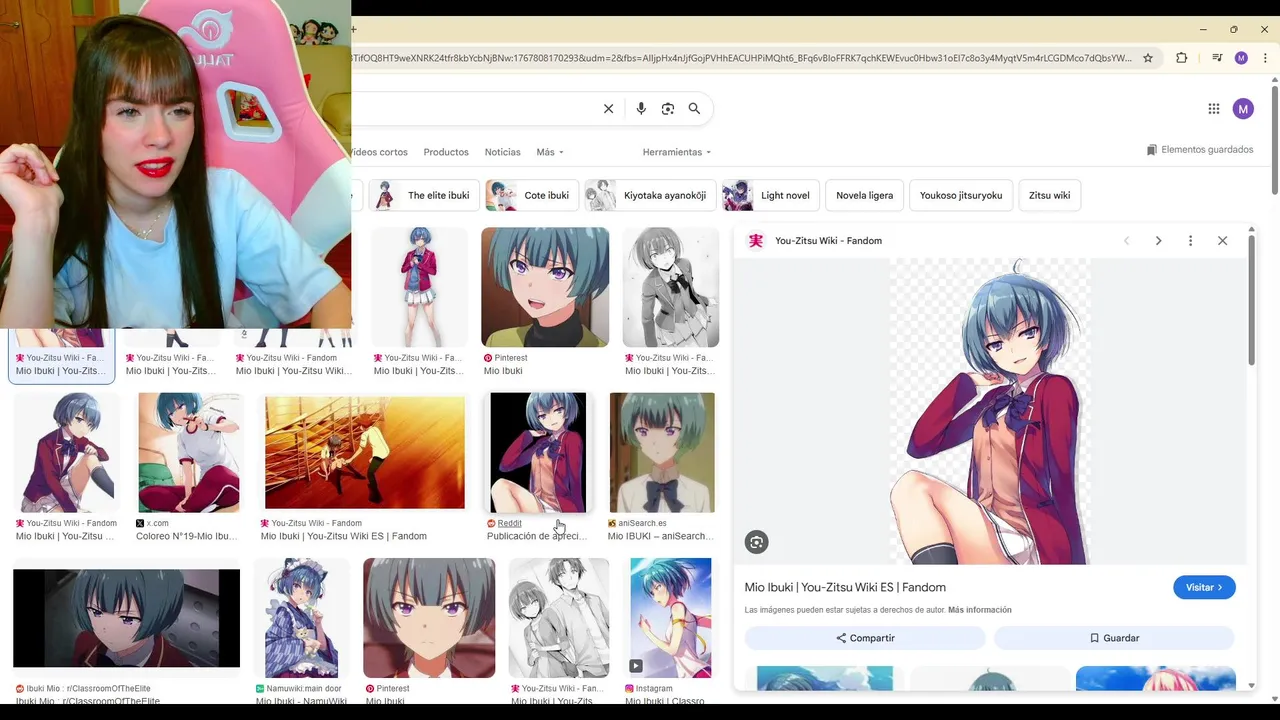Click the Visitar button
This screenshot has width=1280, height=720.
tap(1204, 587)
